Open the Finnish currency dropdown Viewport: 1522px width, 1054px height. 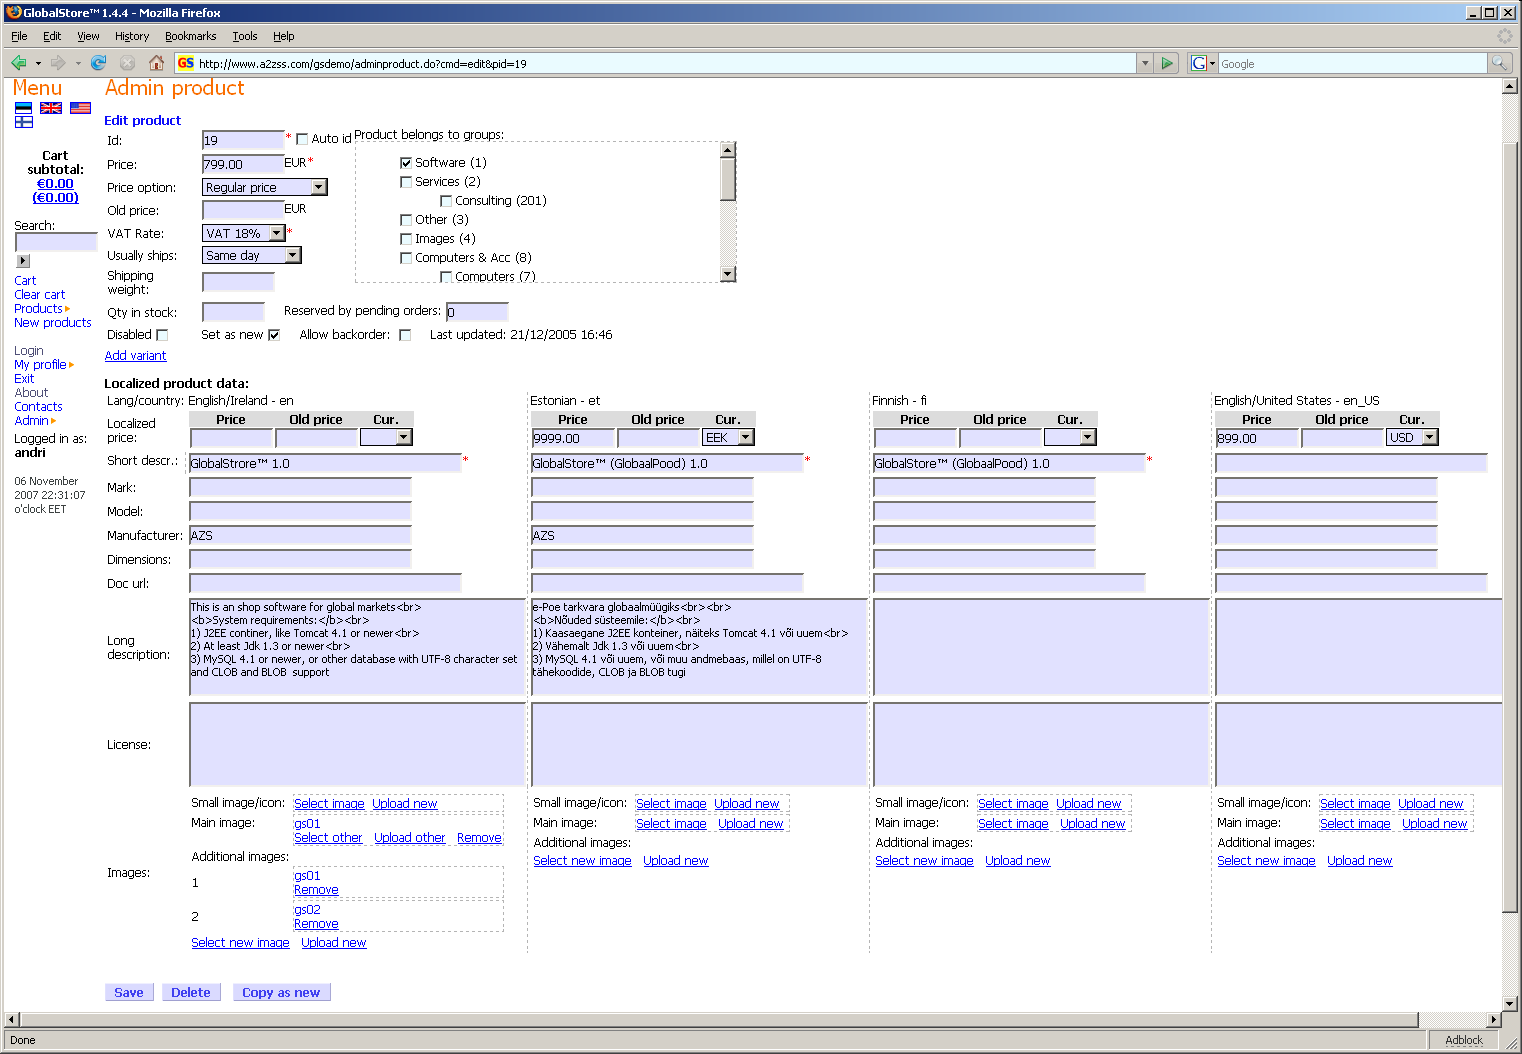pyautogui.click(x=1070, y=437)
